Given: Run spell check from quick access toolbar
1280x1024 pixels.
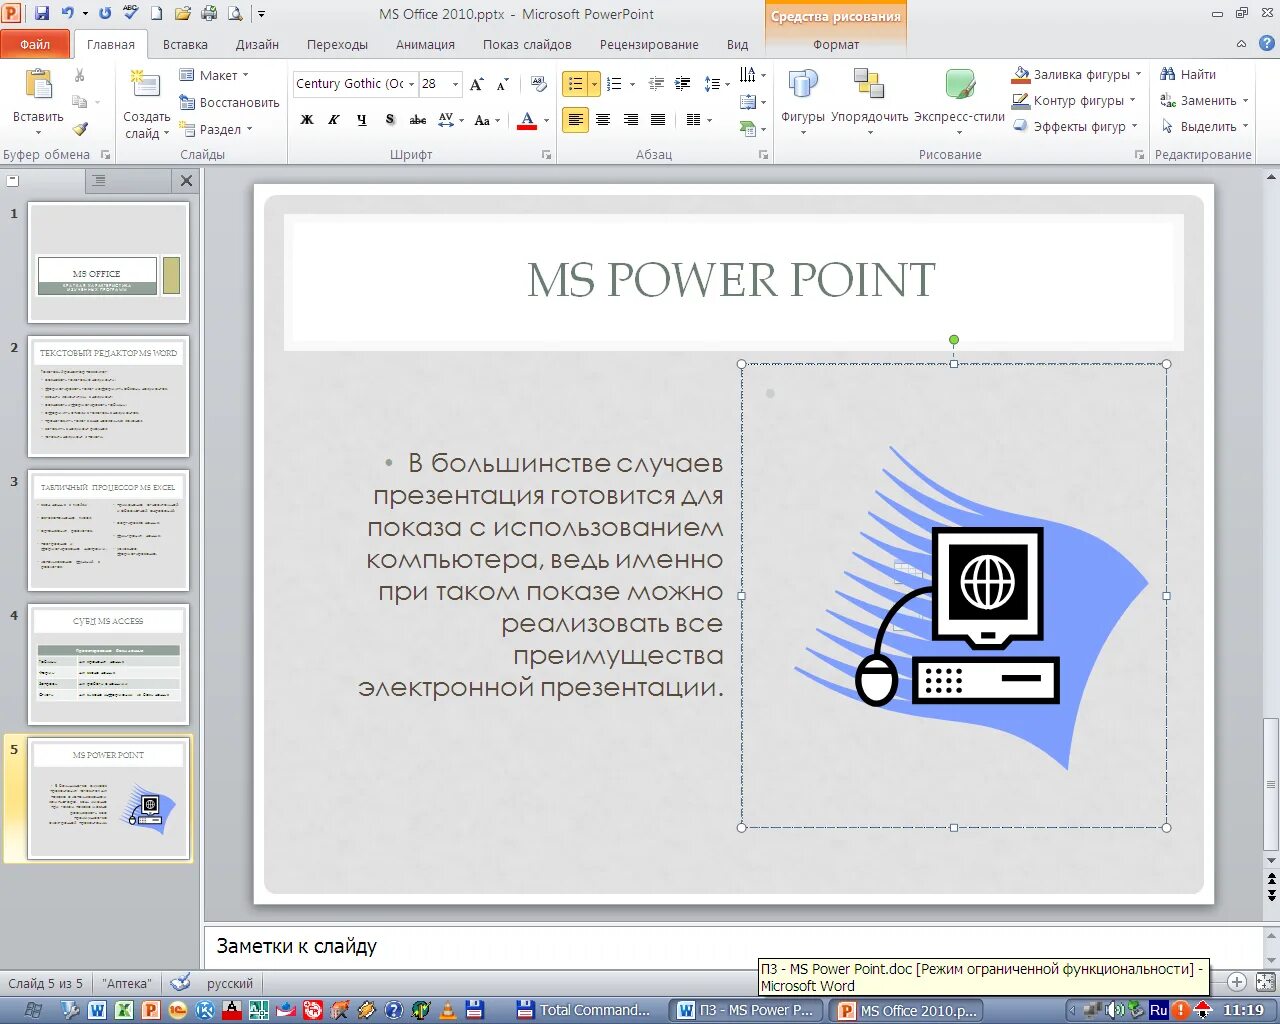Looking at the screenshot, I should click(x=131, y=14).
